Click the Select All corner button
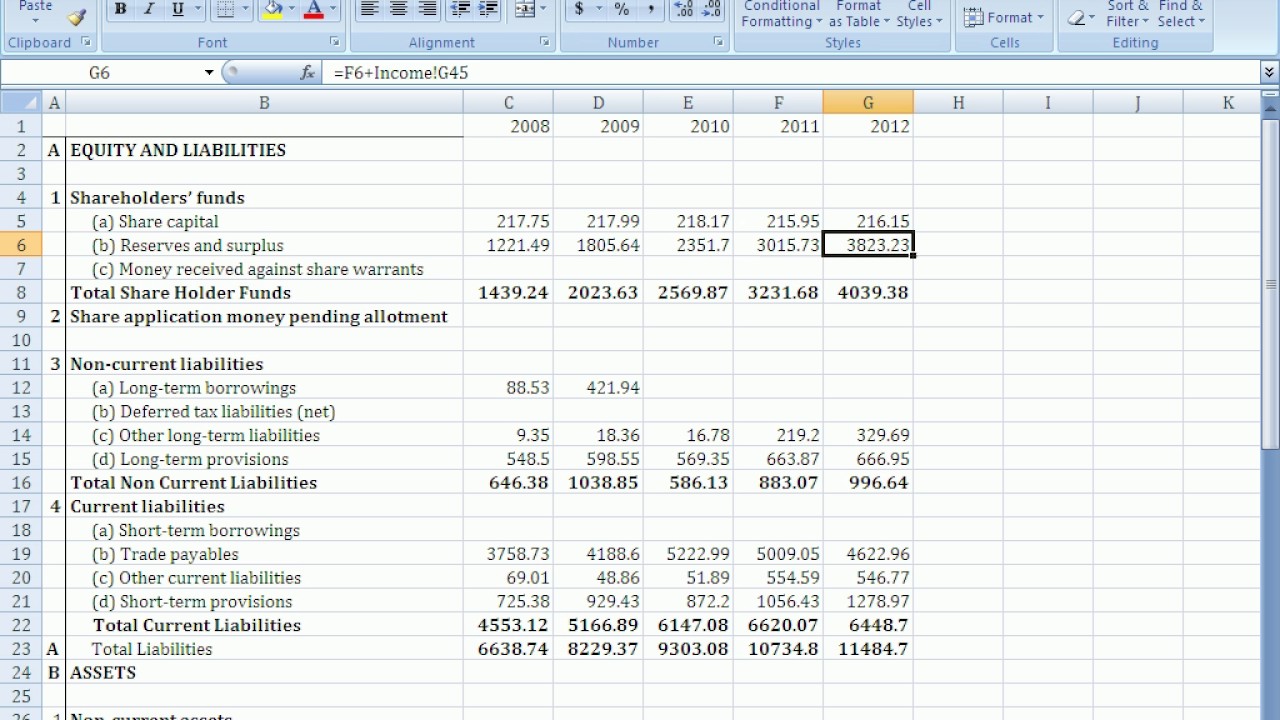The width and height of the screenshot is (1280, 720). point(21,102)
